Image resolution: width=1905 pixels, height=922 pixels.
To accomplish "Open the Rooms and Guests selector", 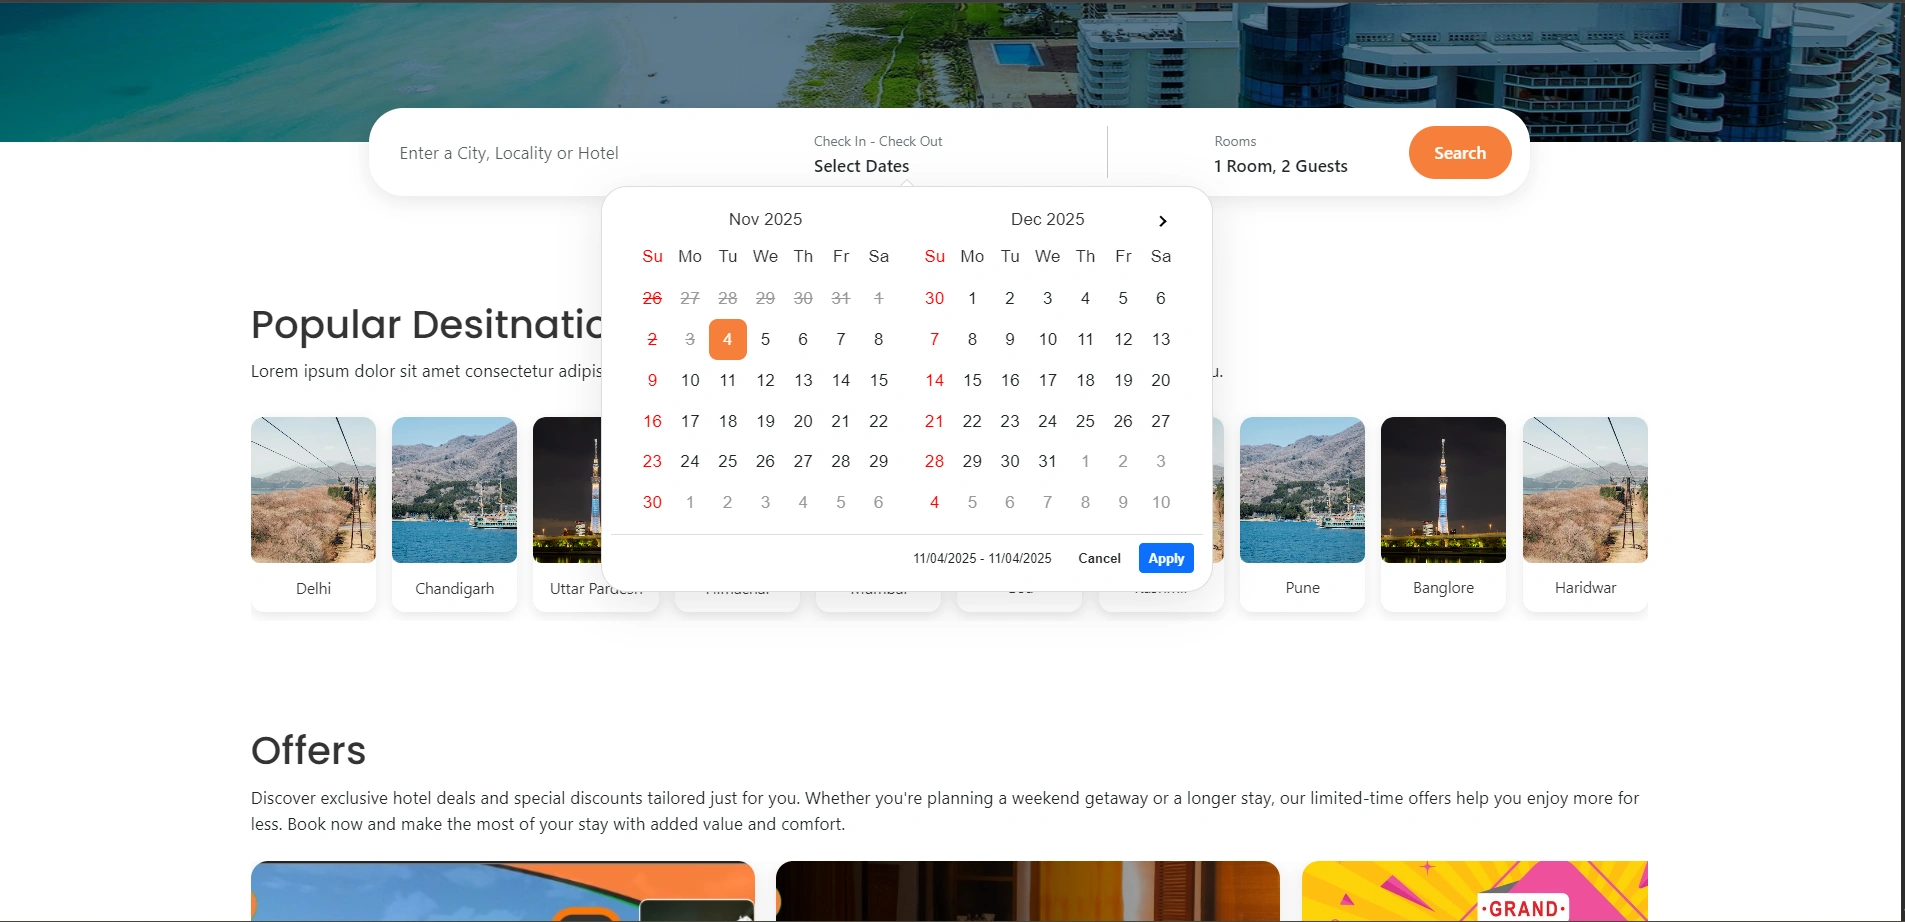I will (1280, 155).
